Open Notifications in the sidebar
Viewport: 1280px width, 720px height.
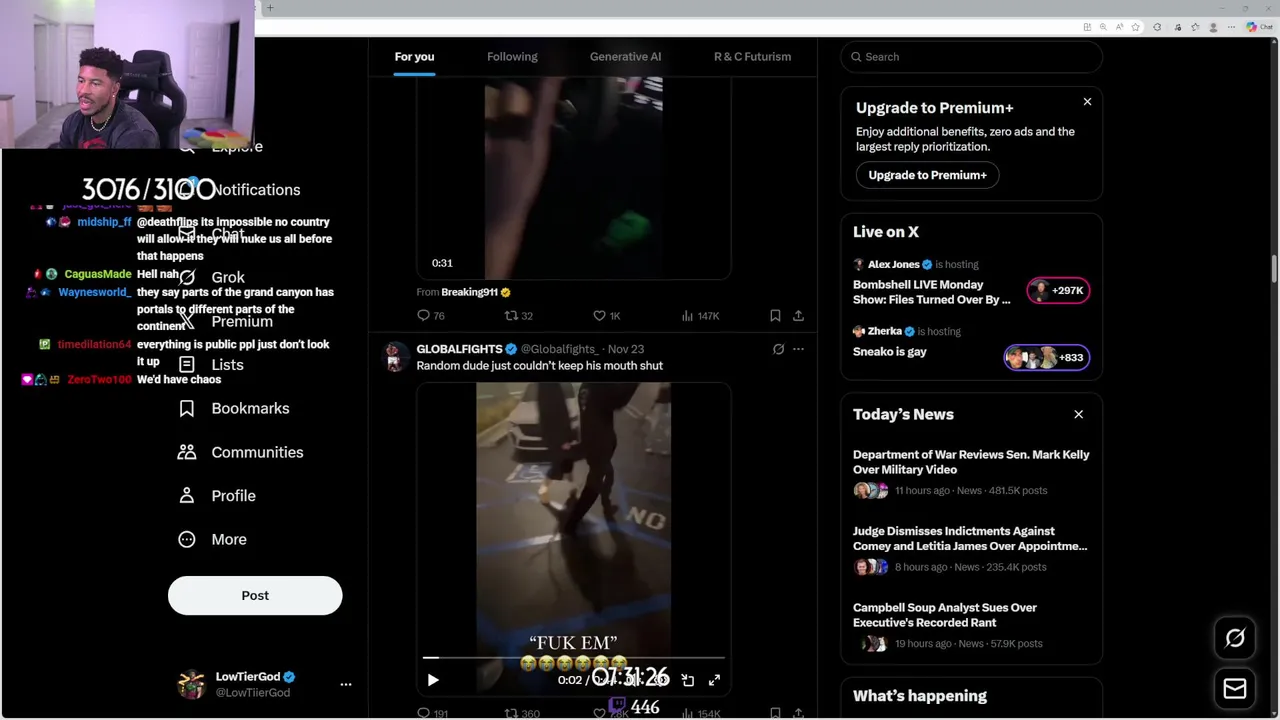pyautogui.click(x=255, y=190)
